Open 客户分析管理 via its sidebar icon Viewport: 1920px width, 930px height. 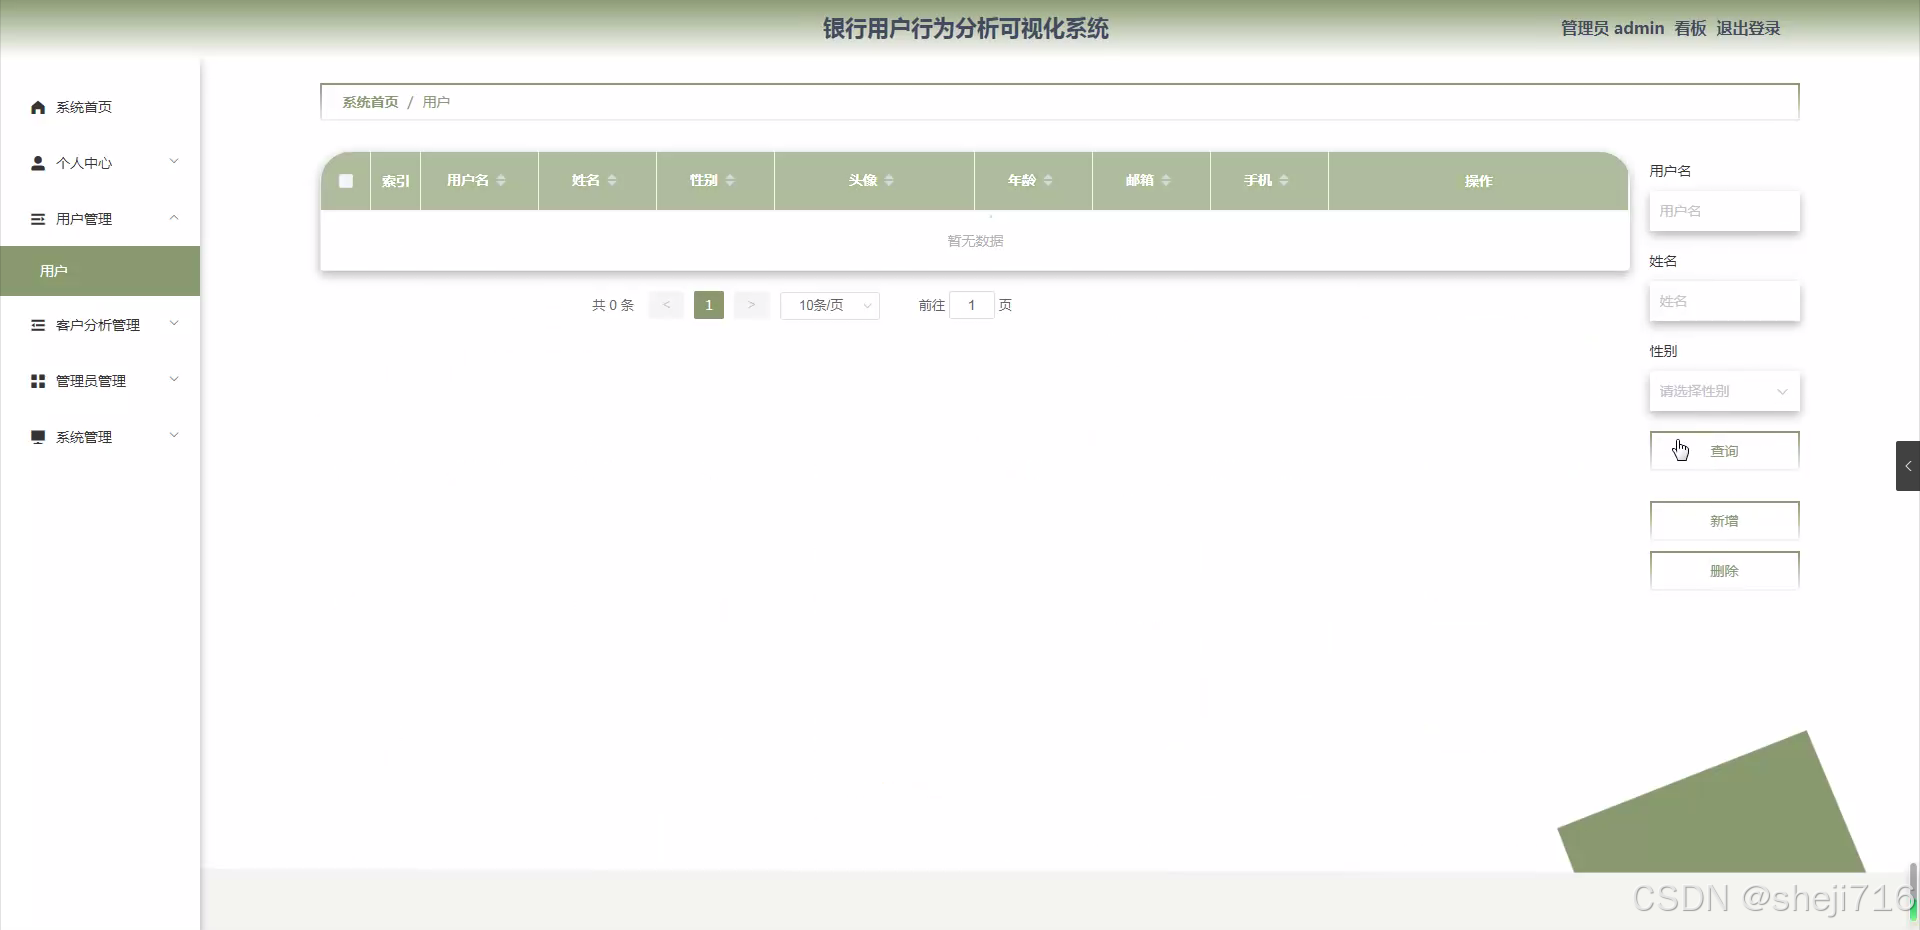click(38, 325)
